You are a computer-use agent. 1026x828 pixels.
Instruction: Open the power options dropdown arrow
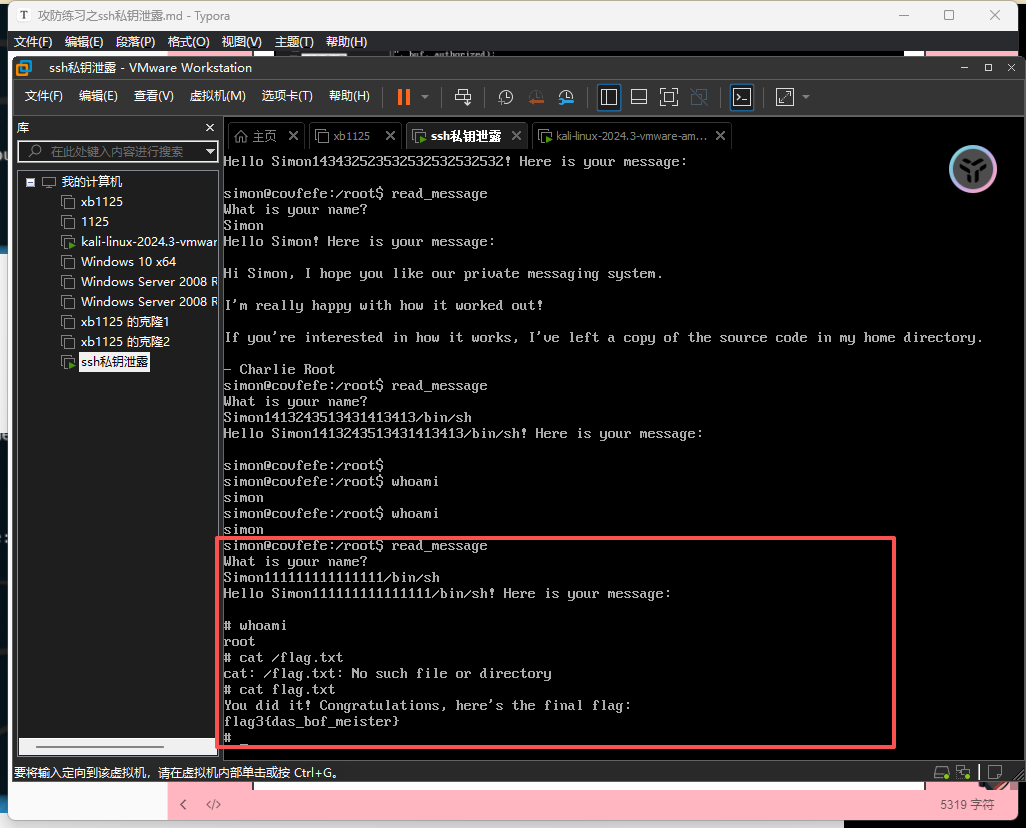point(425,97)
